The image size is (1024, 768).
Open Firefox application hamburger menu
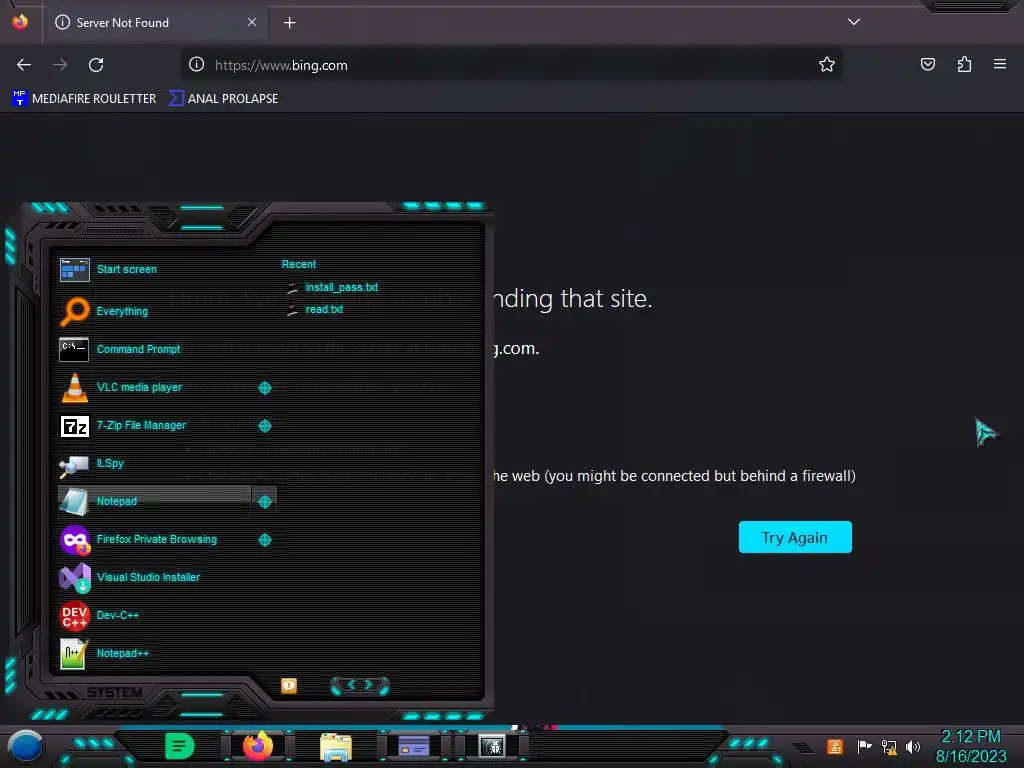[1000, 65]
